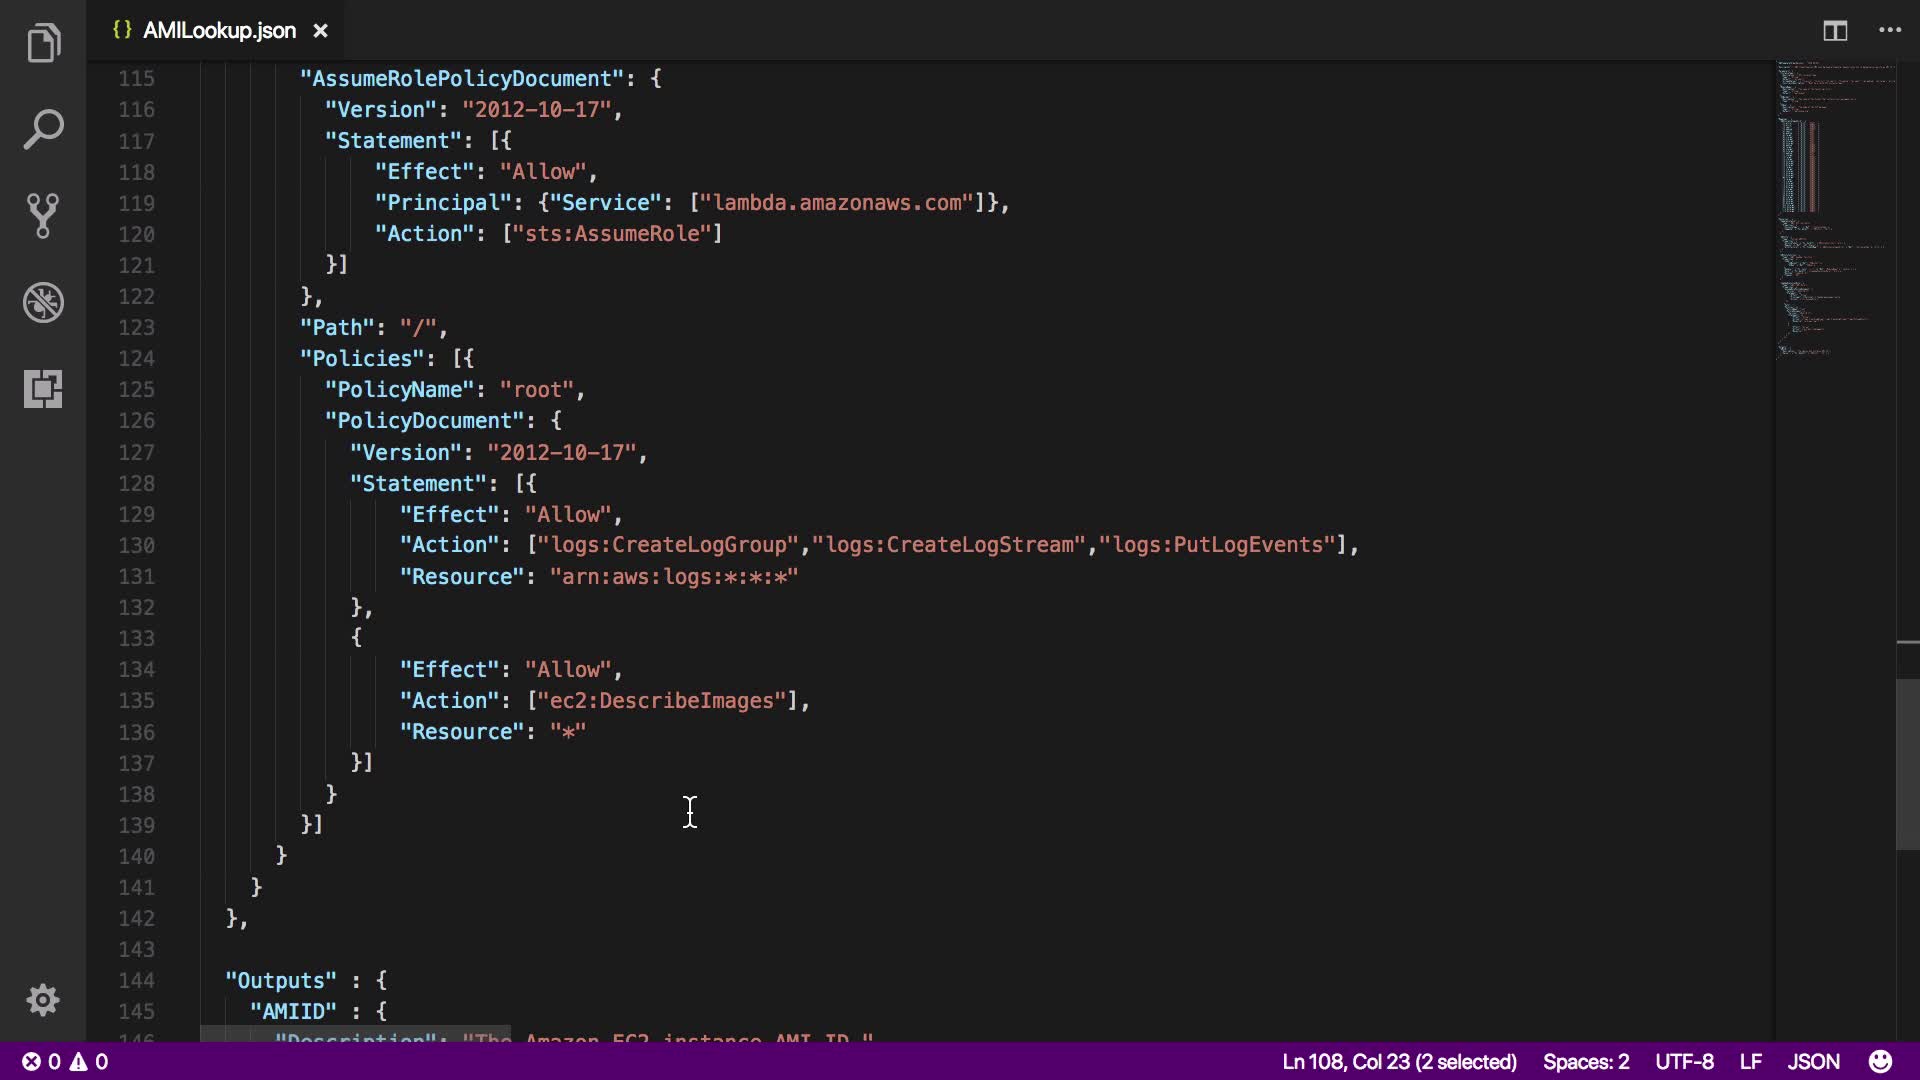Click the line number 133 gutter
Screen dimensions: 1920x1080
click(x=137, y=638)
